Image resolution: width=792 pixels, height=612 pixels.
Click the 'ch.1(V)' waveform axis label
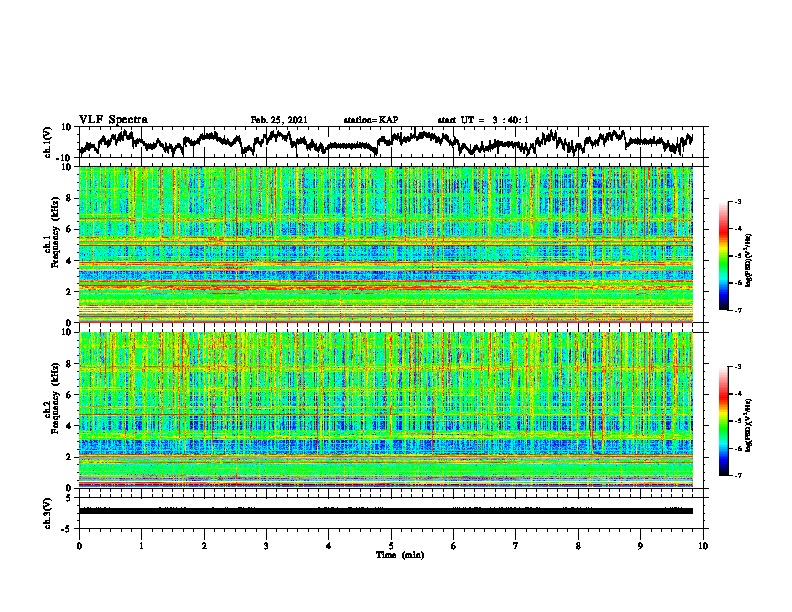pos(48,142)
